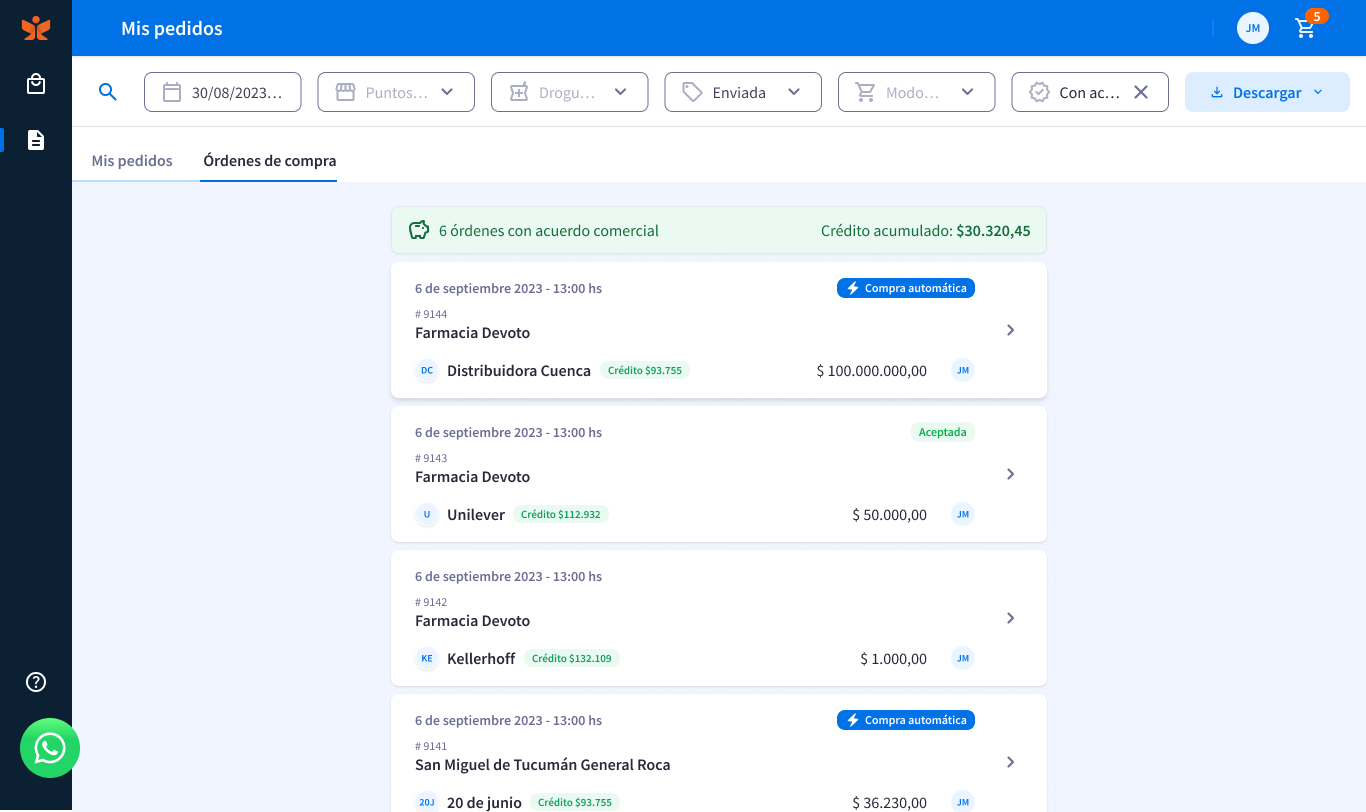Expand the Modo... filter dropdown
1366x812 pixels.
coord(917,92)
